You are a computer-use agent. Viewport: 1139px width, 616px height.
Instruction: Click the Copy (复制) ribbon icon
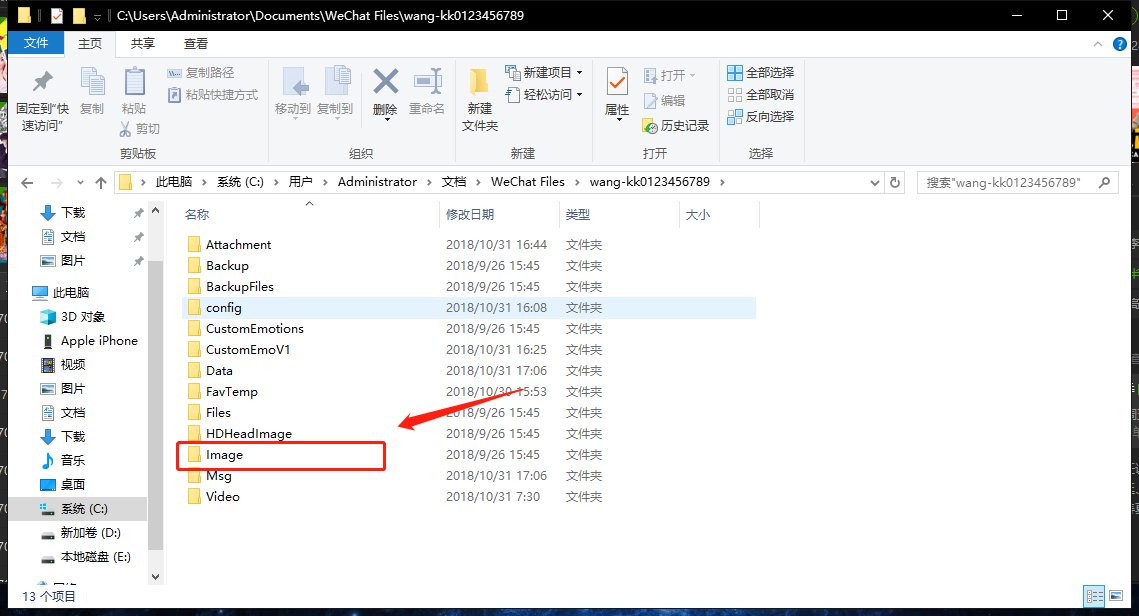tap(92, 94)
